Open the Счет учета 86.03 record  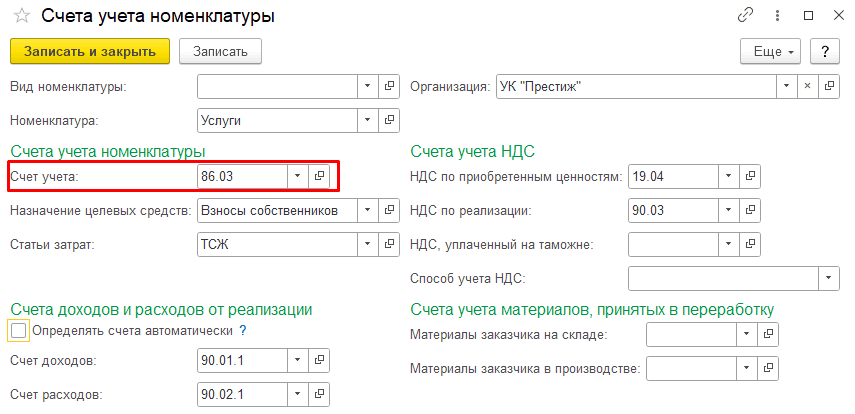tap(320, 176)
